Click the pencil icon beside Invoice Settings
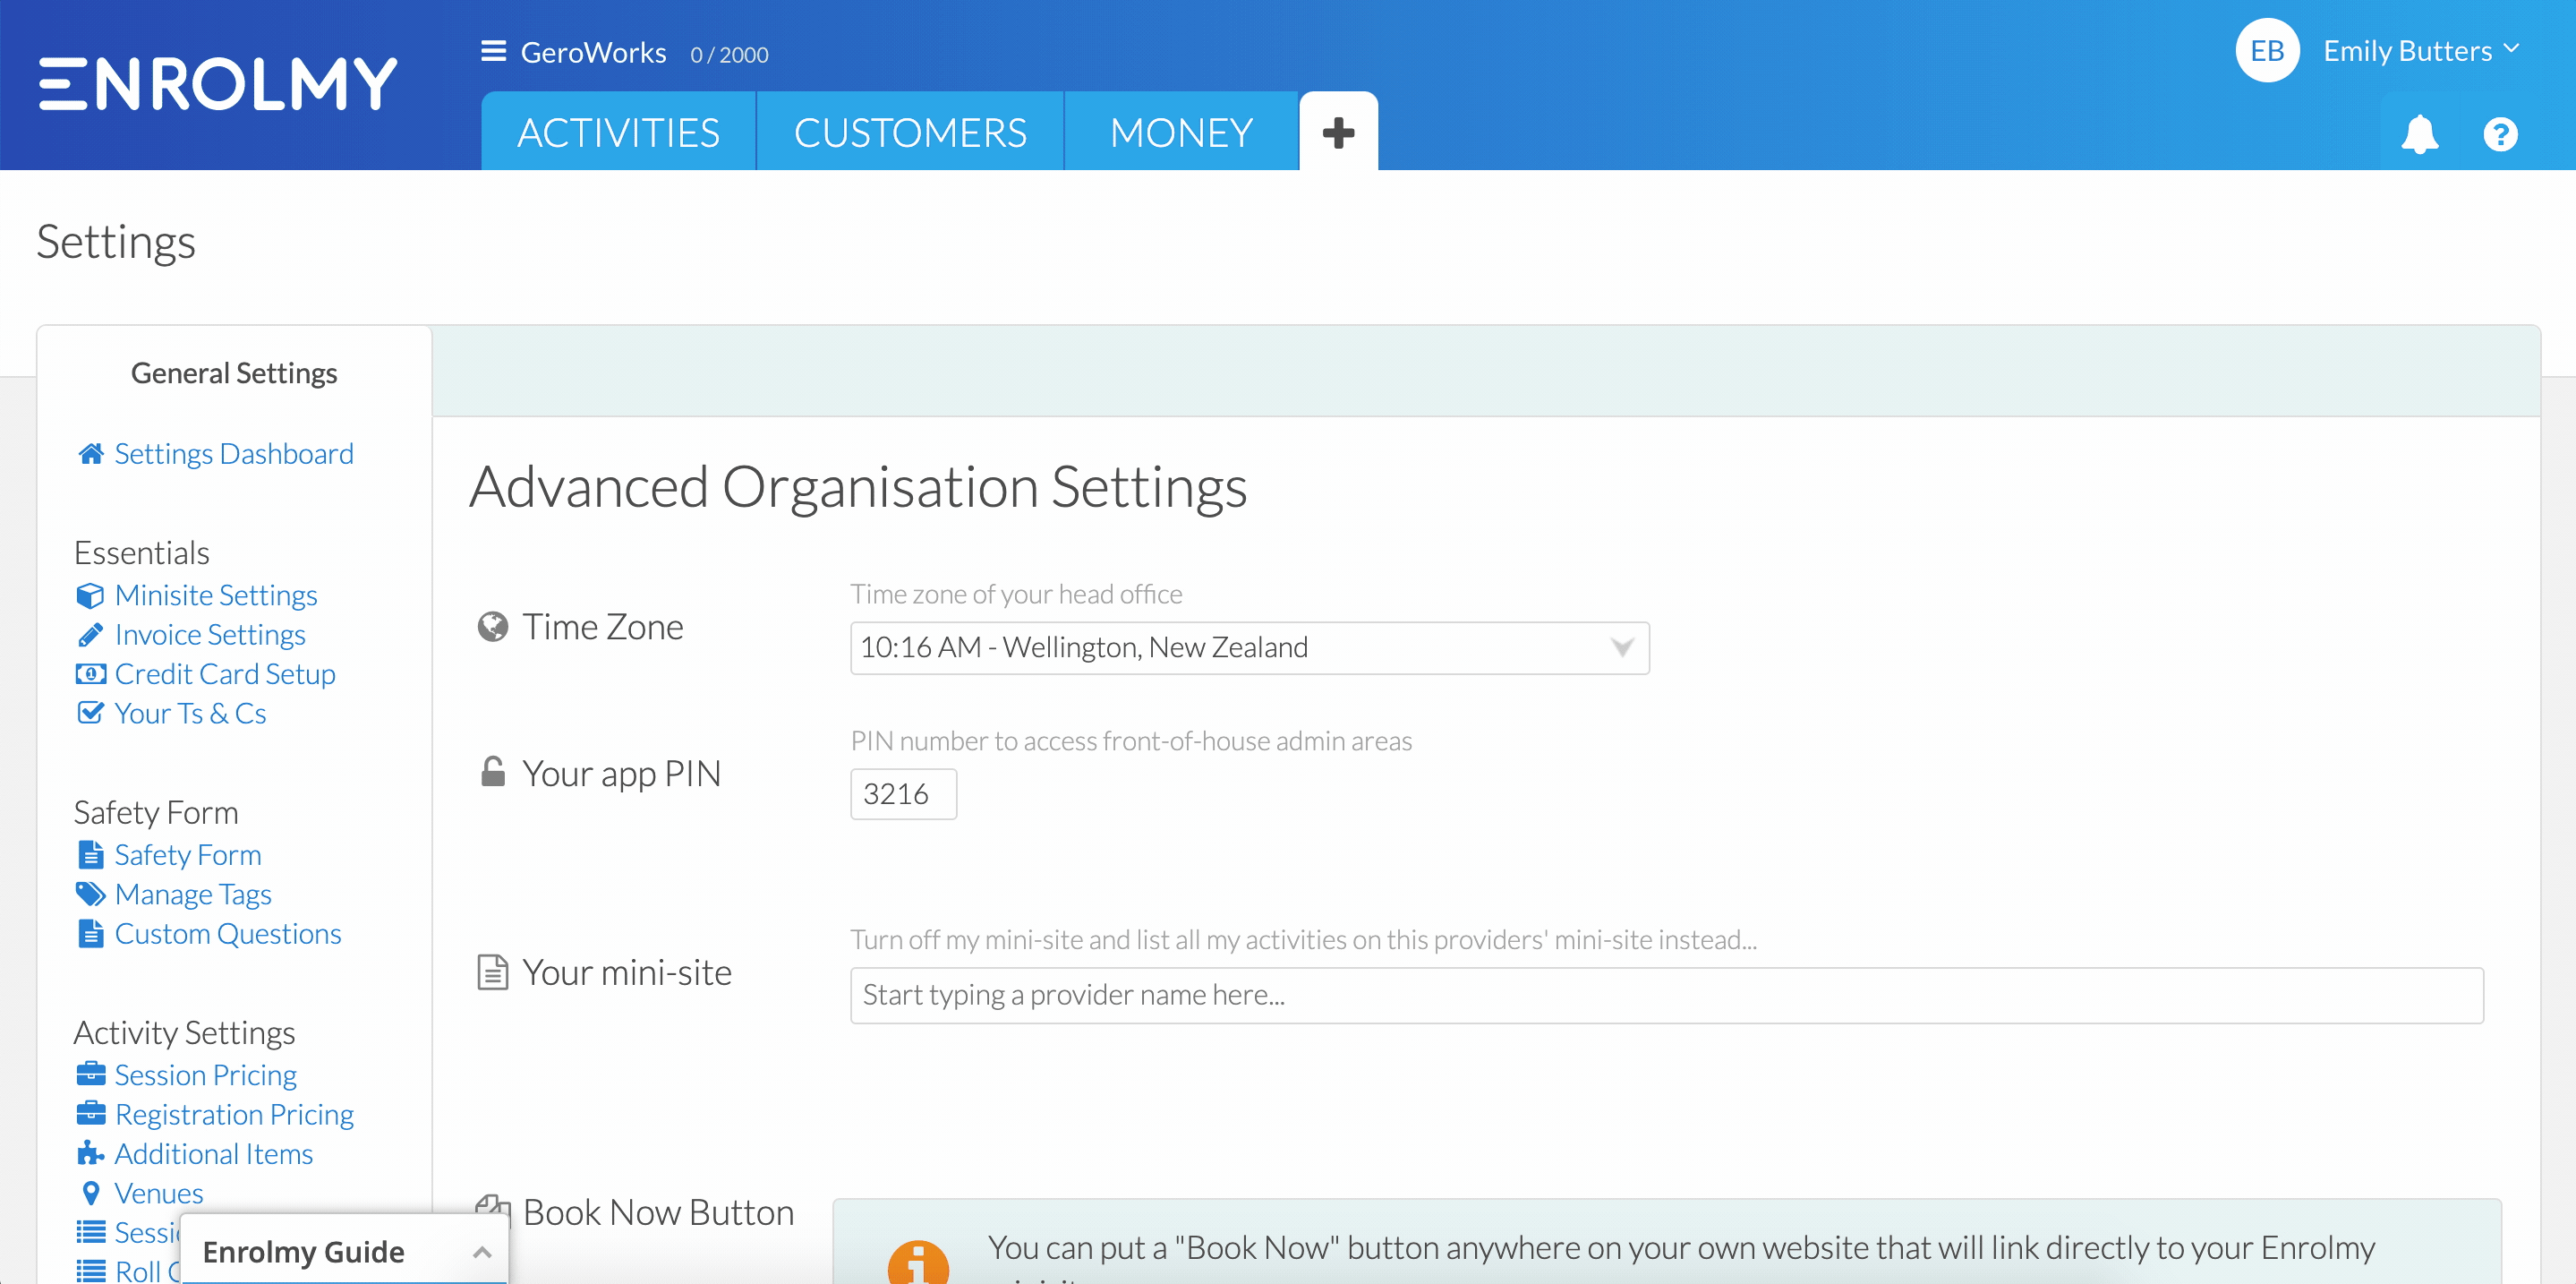 tap(90, 635)
